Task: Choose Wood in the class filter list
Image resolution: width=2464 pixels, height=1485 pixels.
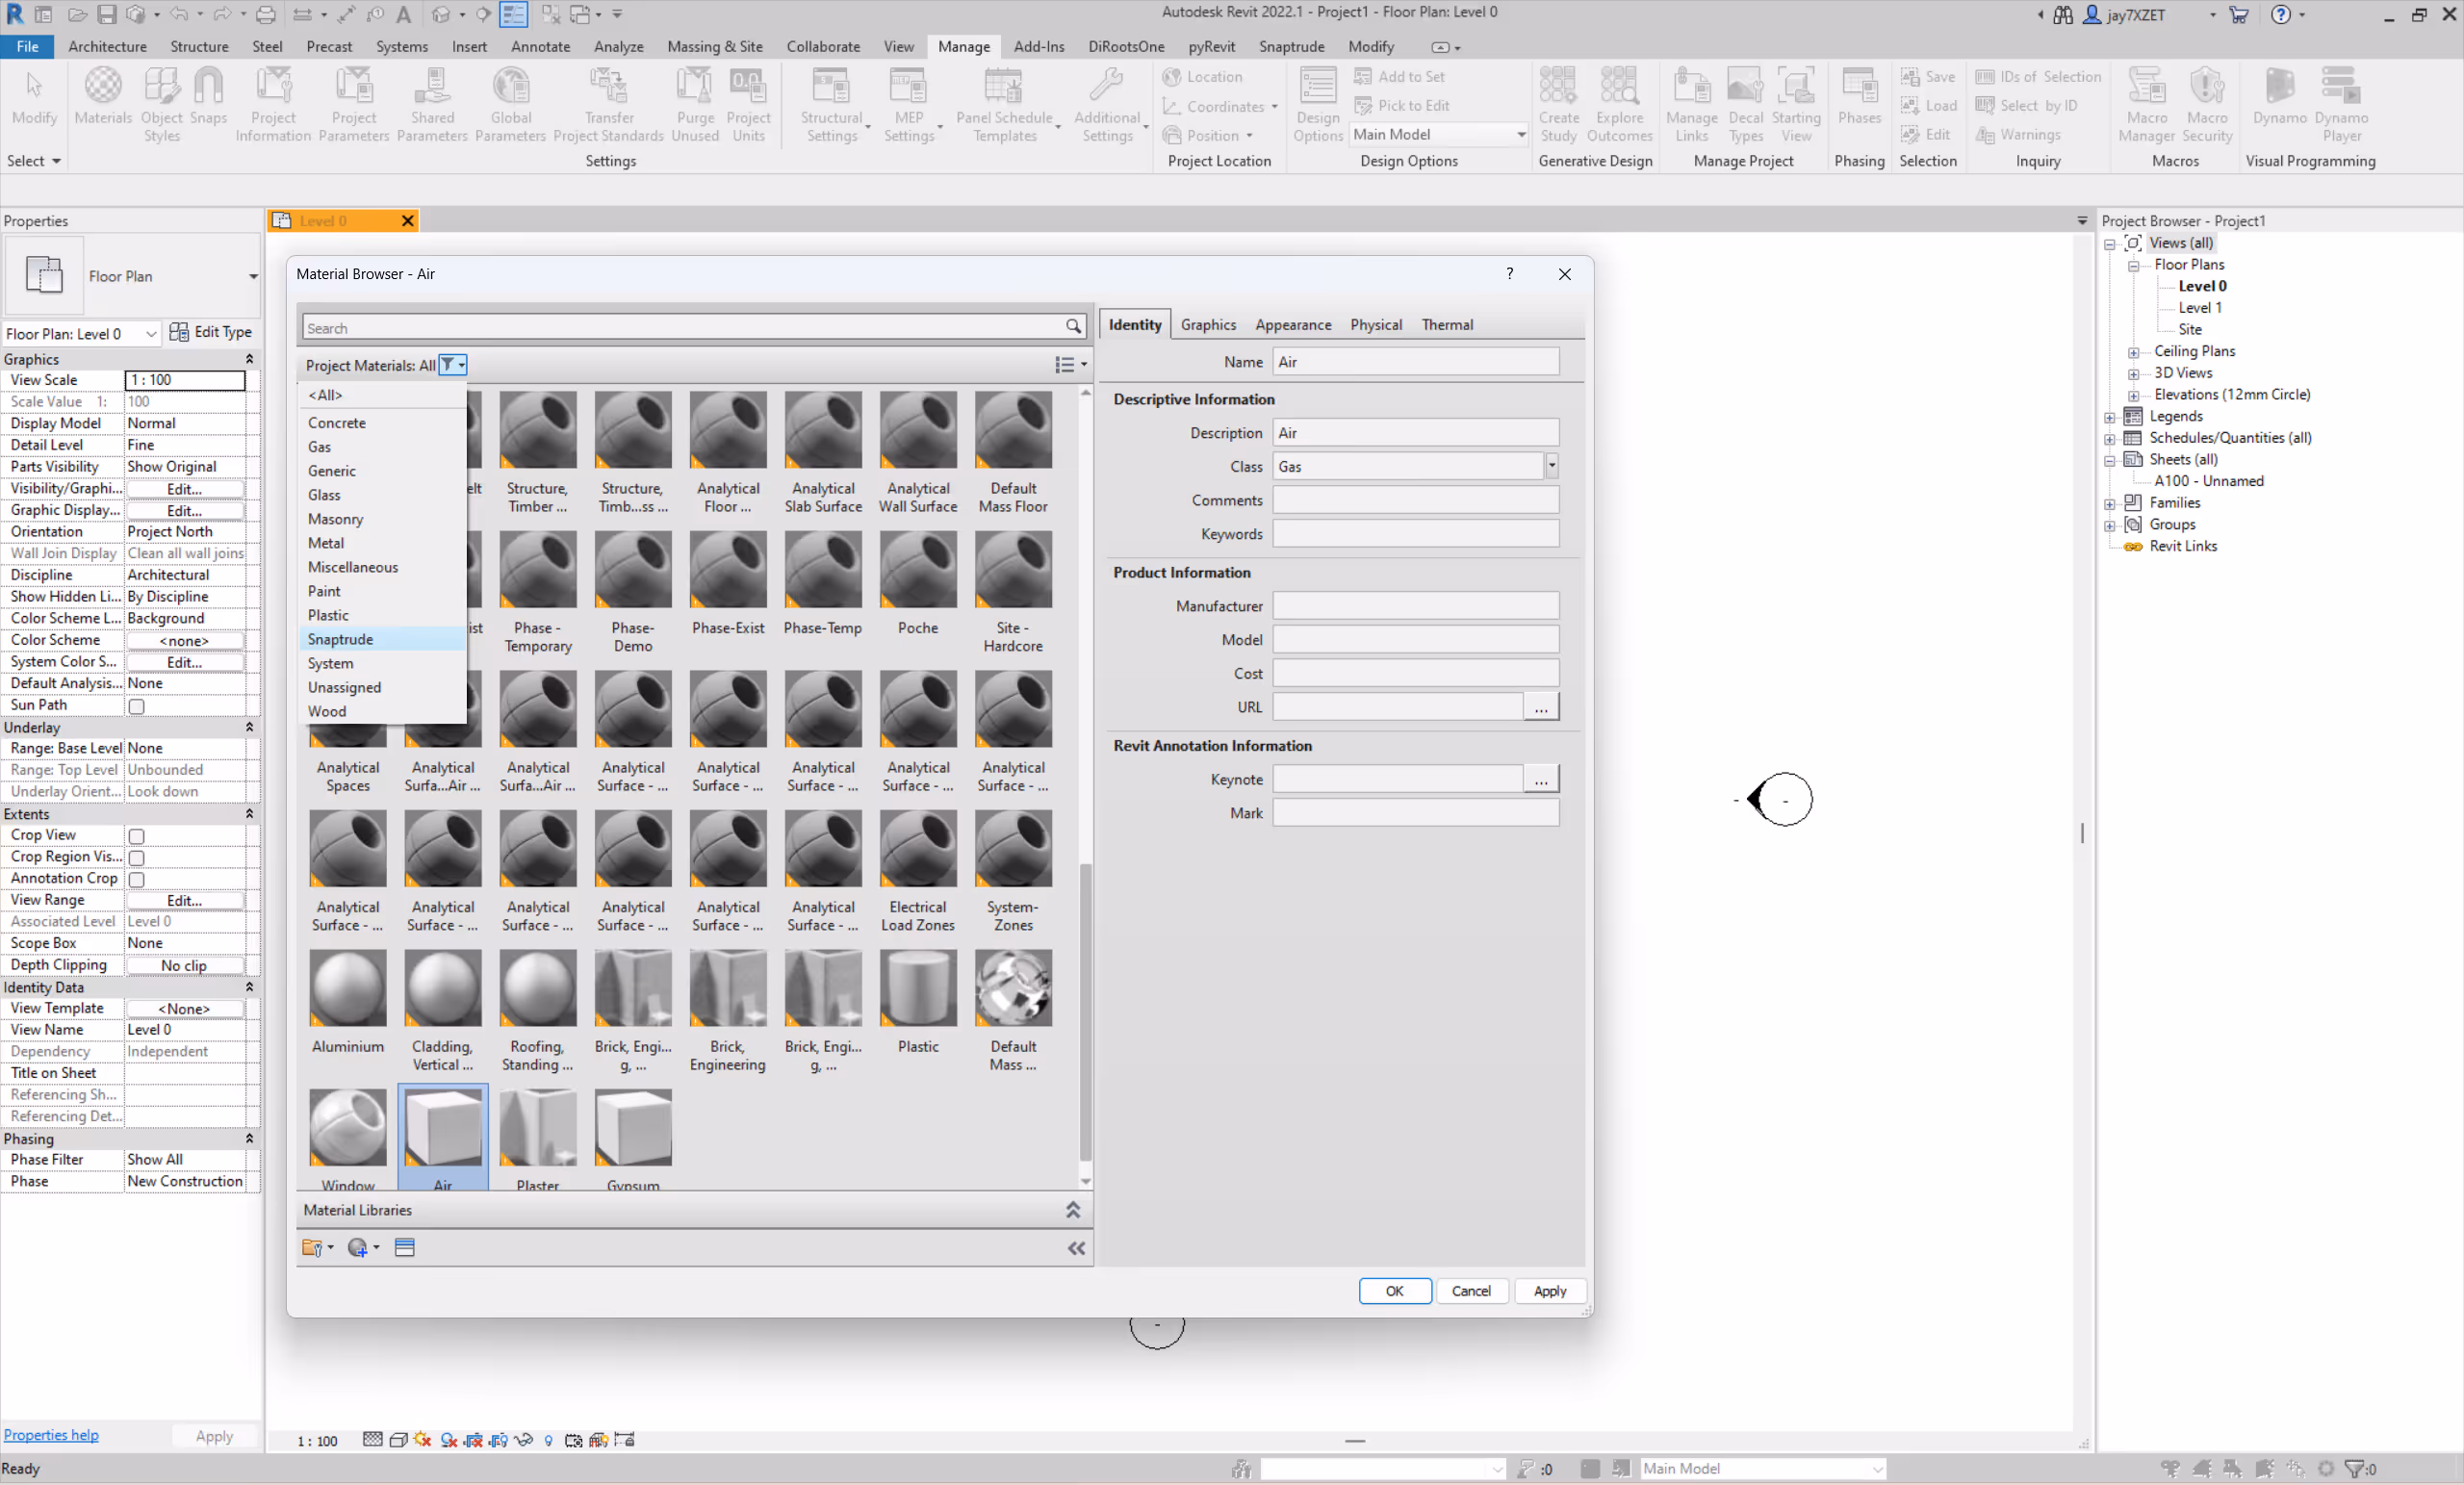Action: [x=382, y=711]
